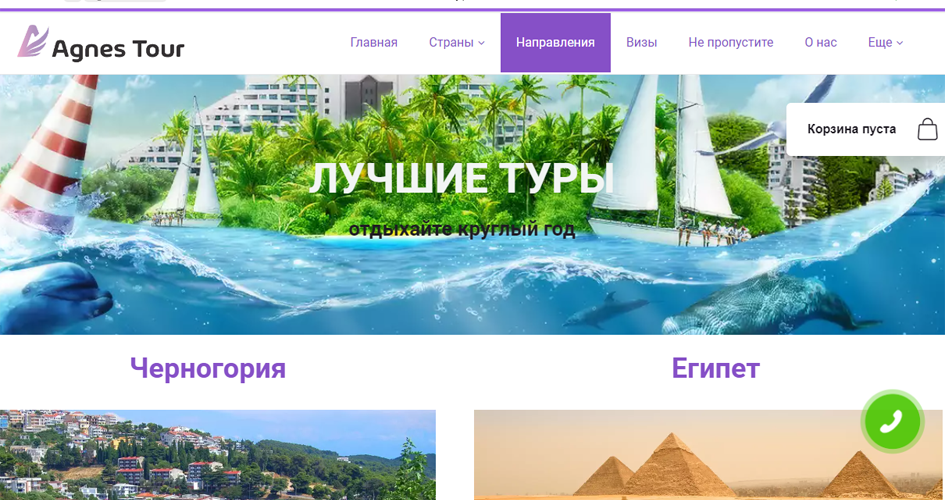Open the Египет heading link
This screenshot has height=500, width=945.
coord(715,367)
